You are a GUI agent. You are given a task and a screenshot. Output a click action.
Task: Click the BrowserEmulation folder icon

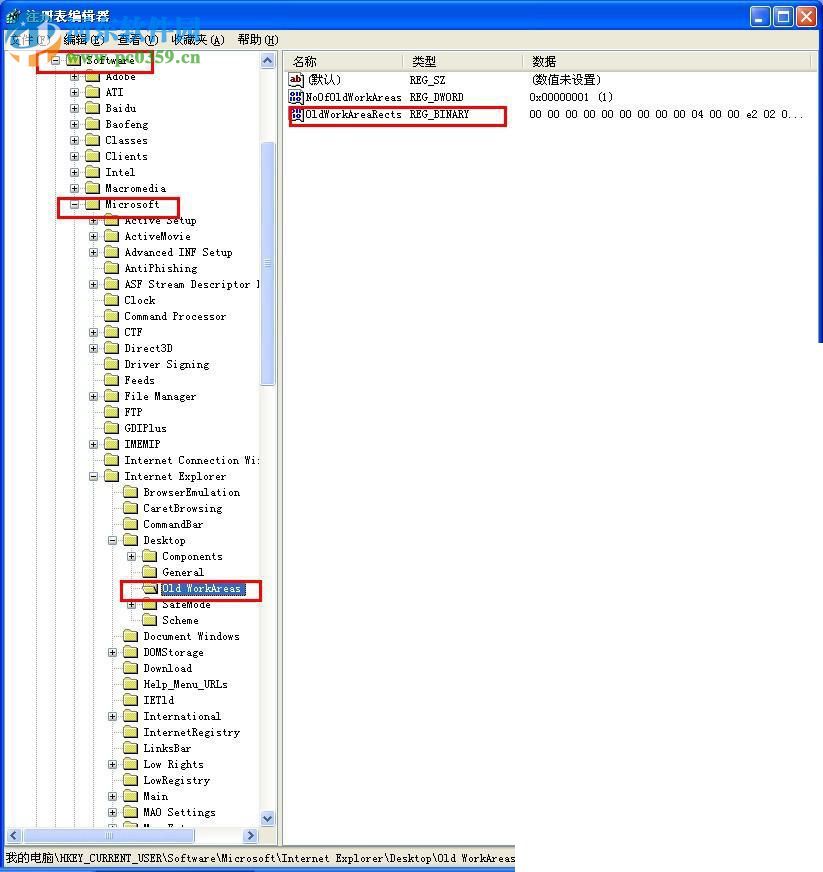(x=131, y=492)
